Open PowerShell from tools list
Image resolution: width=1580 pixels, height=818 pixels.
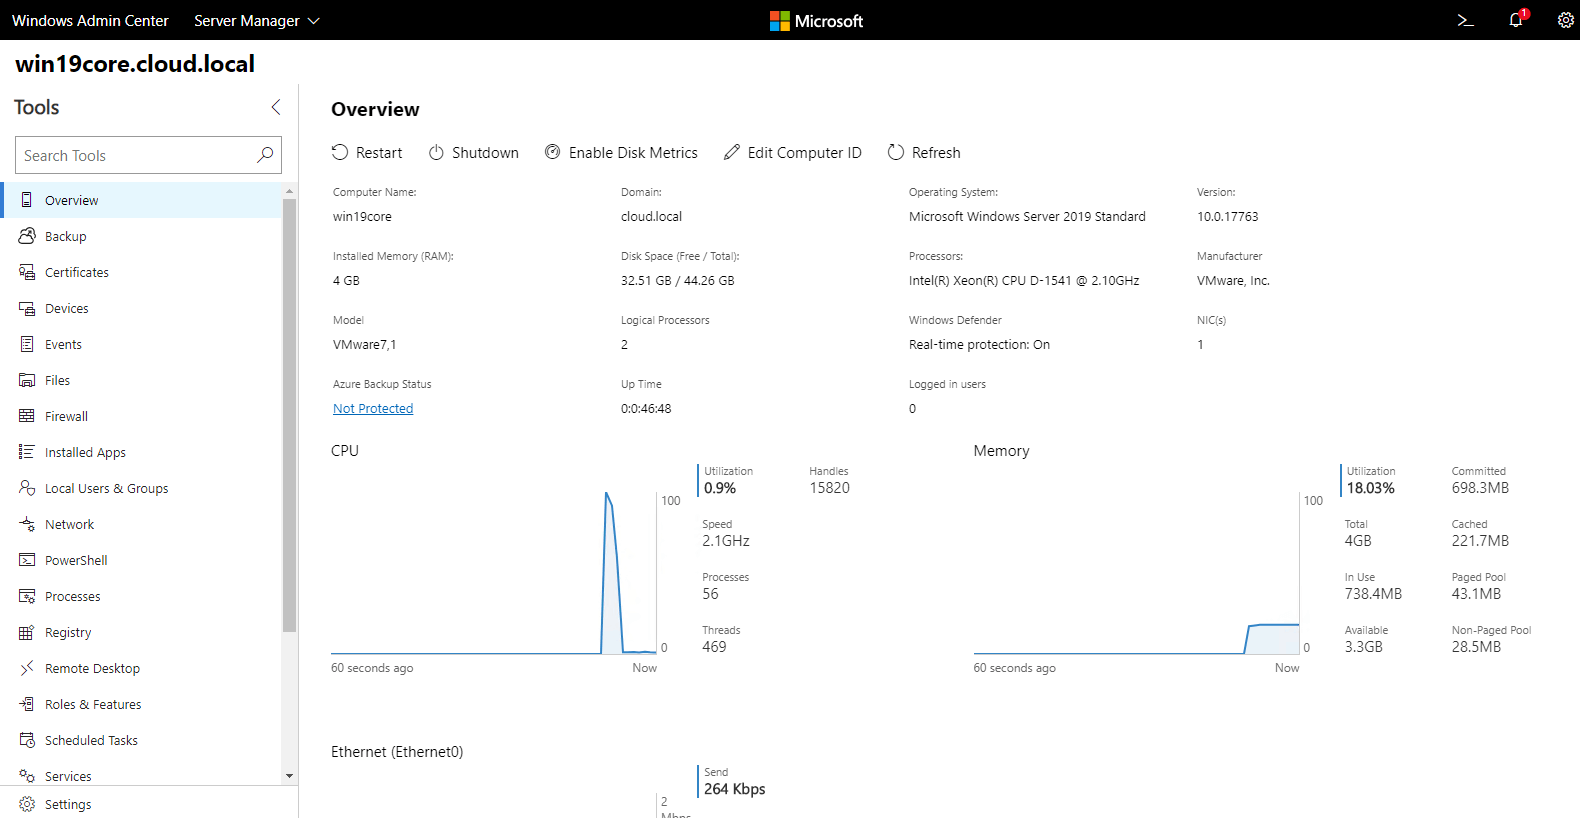(x=142, y=560)
